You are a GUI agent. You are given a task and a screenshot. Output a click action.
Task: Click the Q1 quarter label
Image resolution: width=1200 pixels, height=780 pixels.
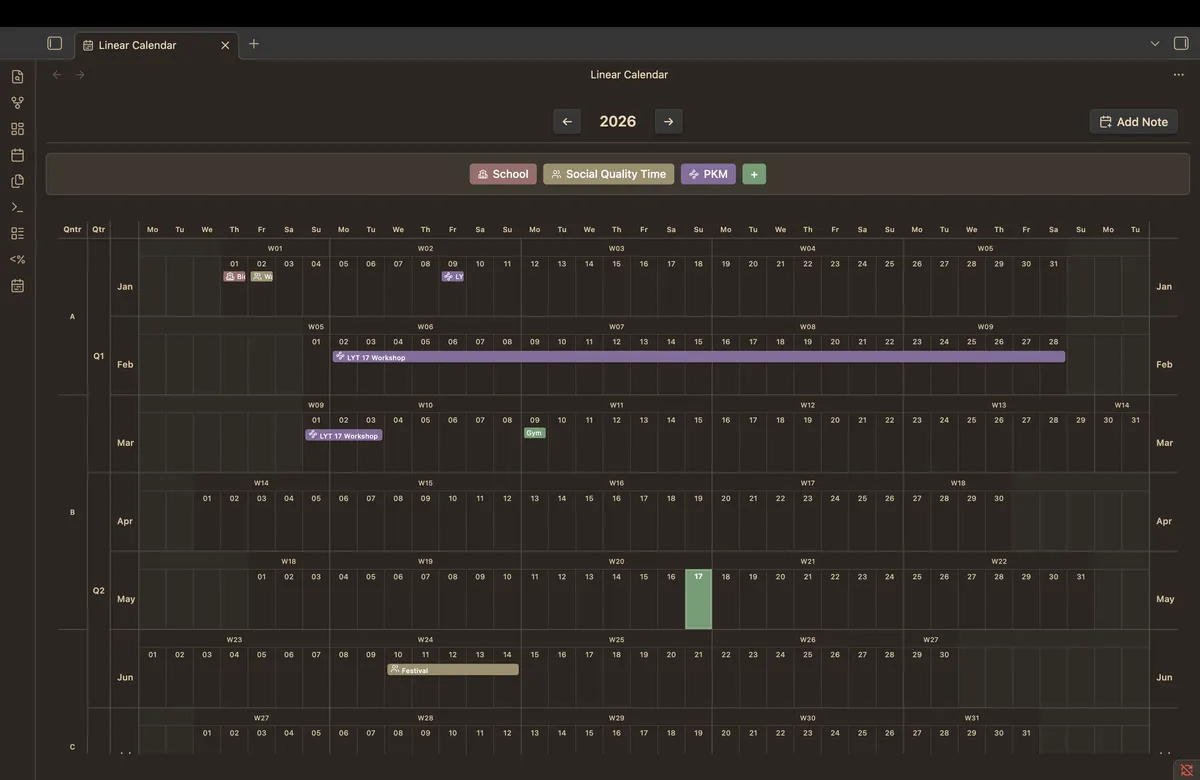pos(99,355)
